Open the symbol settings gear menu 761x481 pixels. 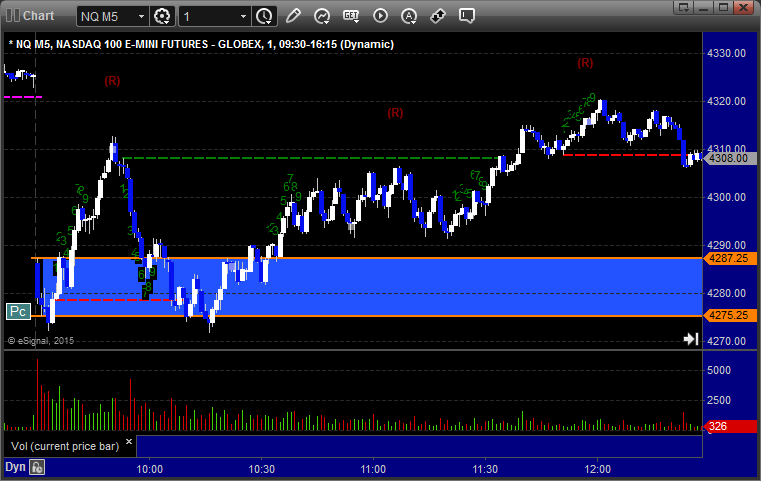tap(162, 16)
